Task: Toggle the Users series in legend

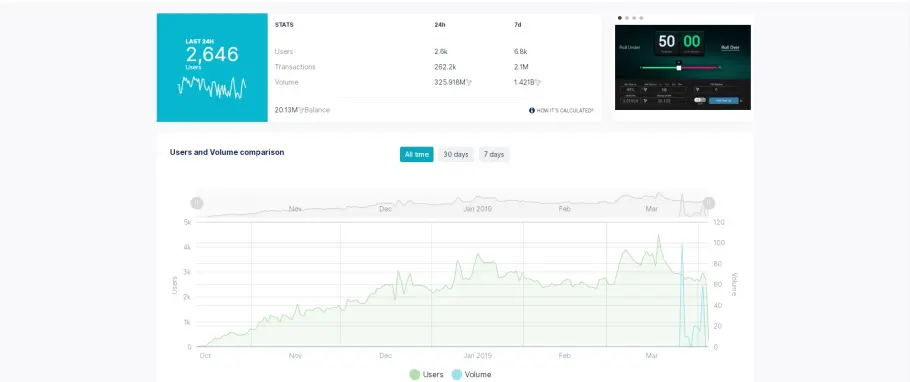Action: [427, 374]
